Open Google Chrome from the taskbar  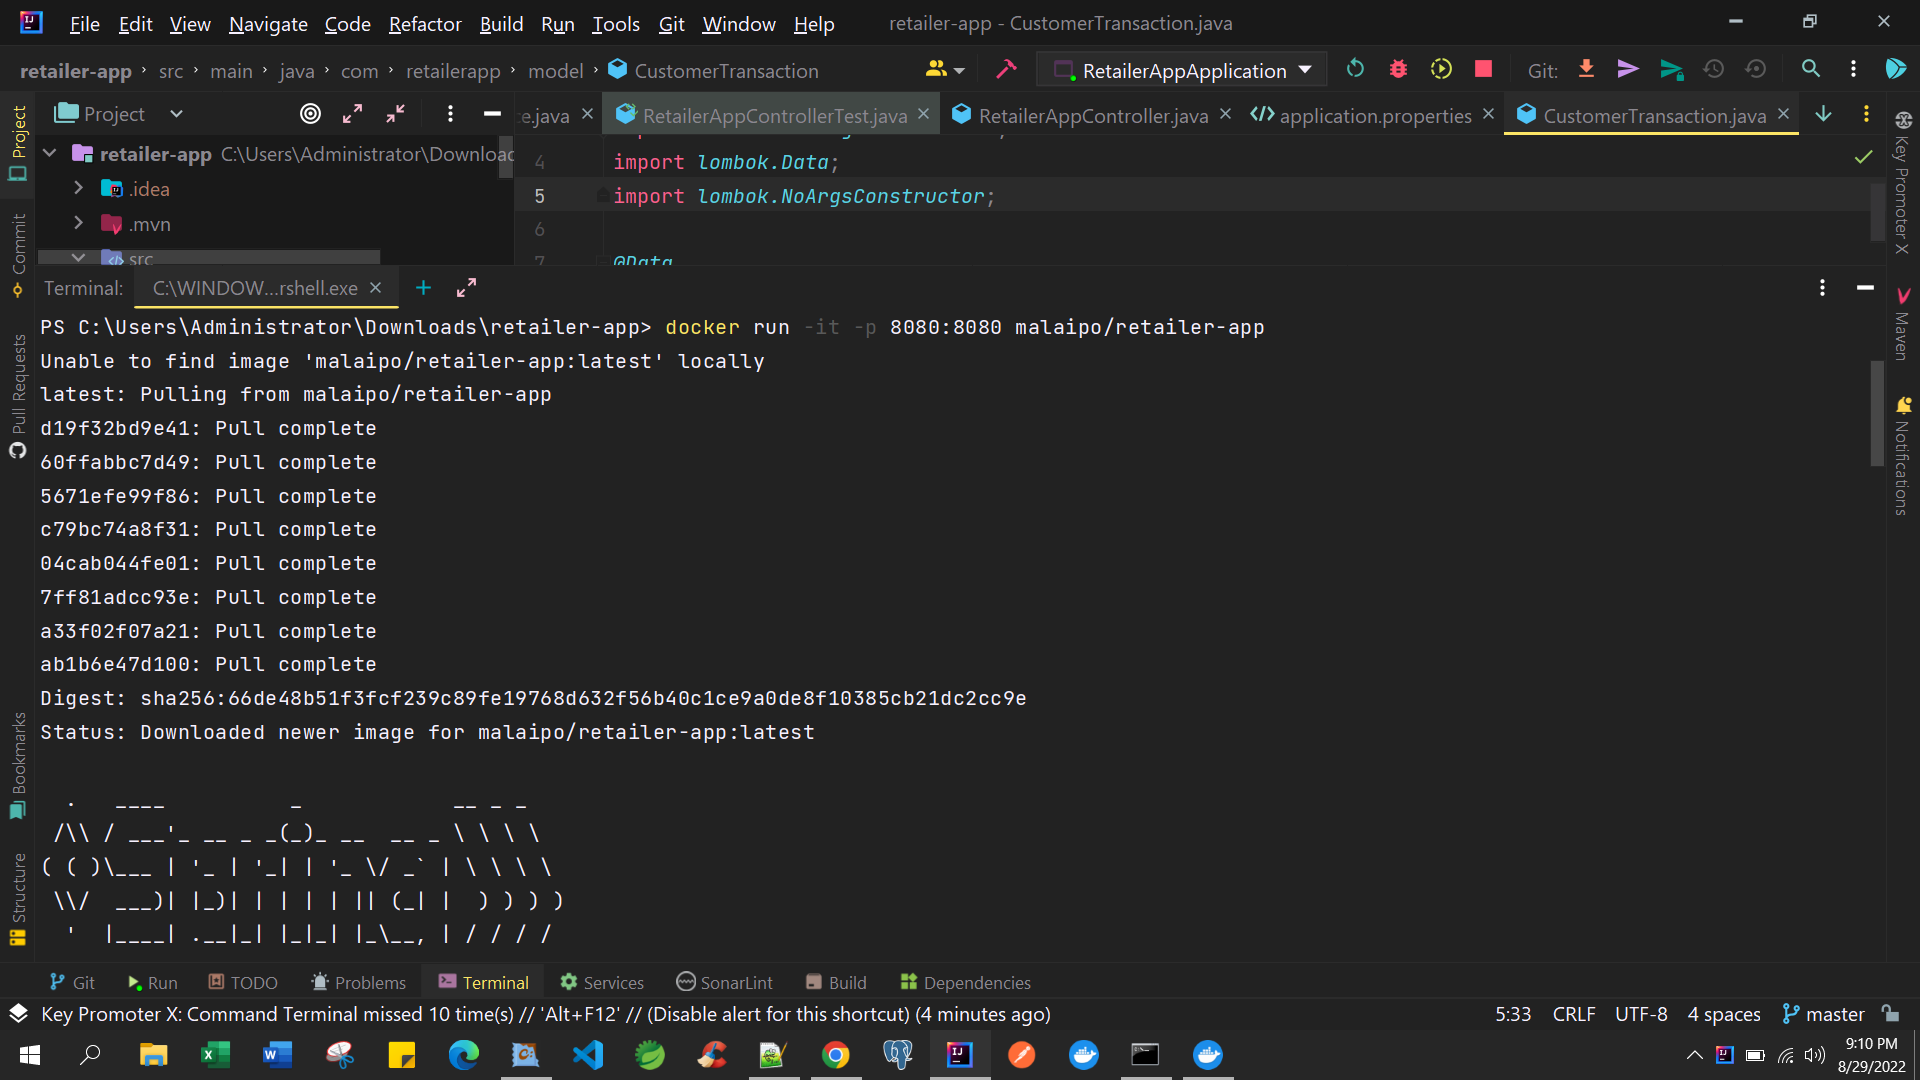pos(835,1054)
